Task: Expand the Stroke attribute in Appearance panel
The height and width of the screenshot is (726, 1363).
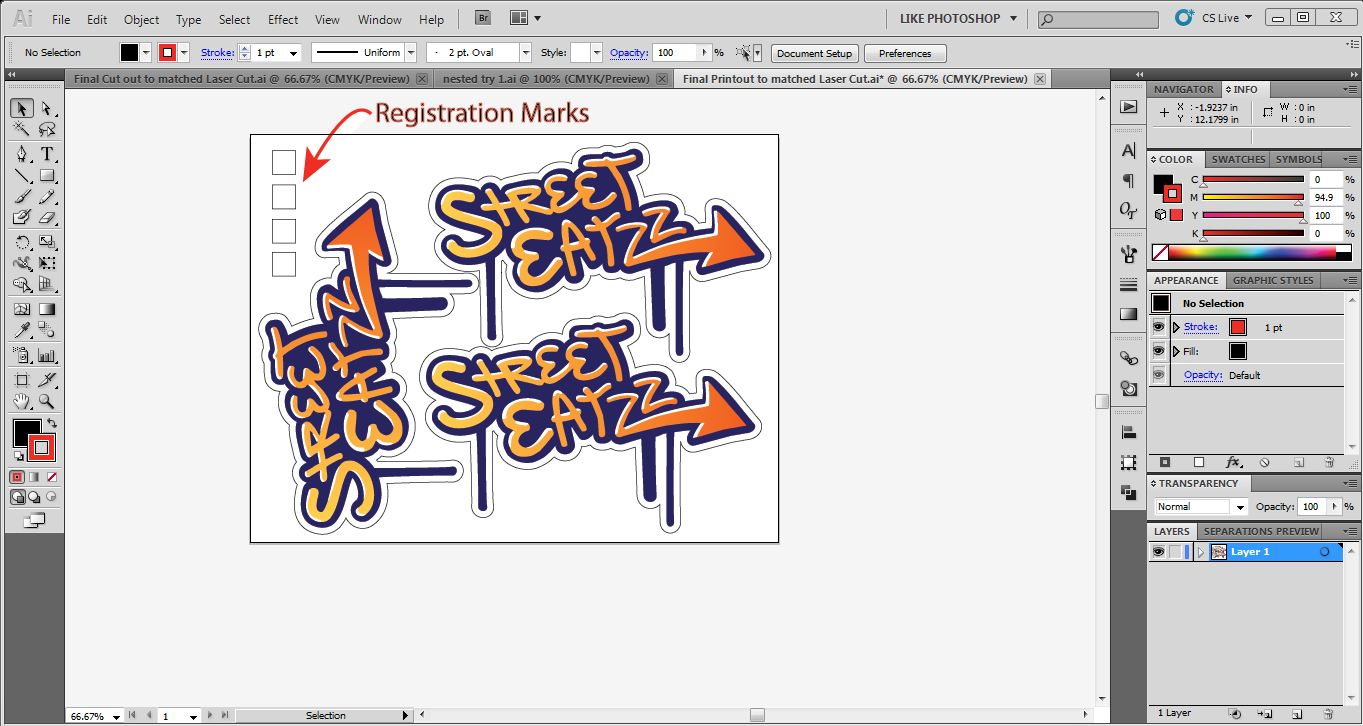Action: (1176, 327)
